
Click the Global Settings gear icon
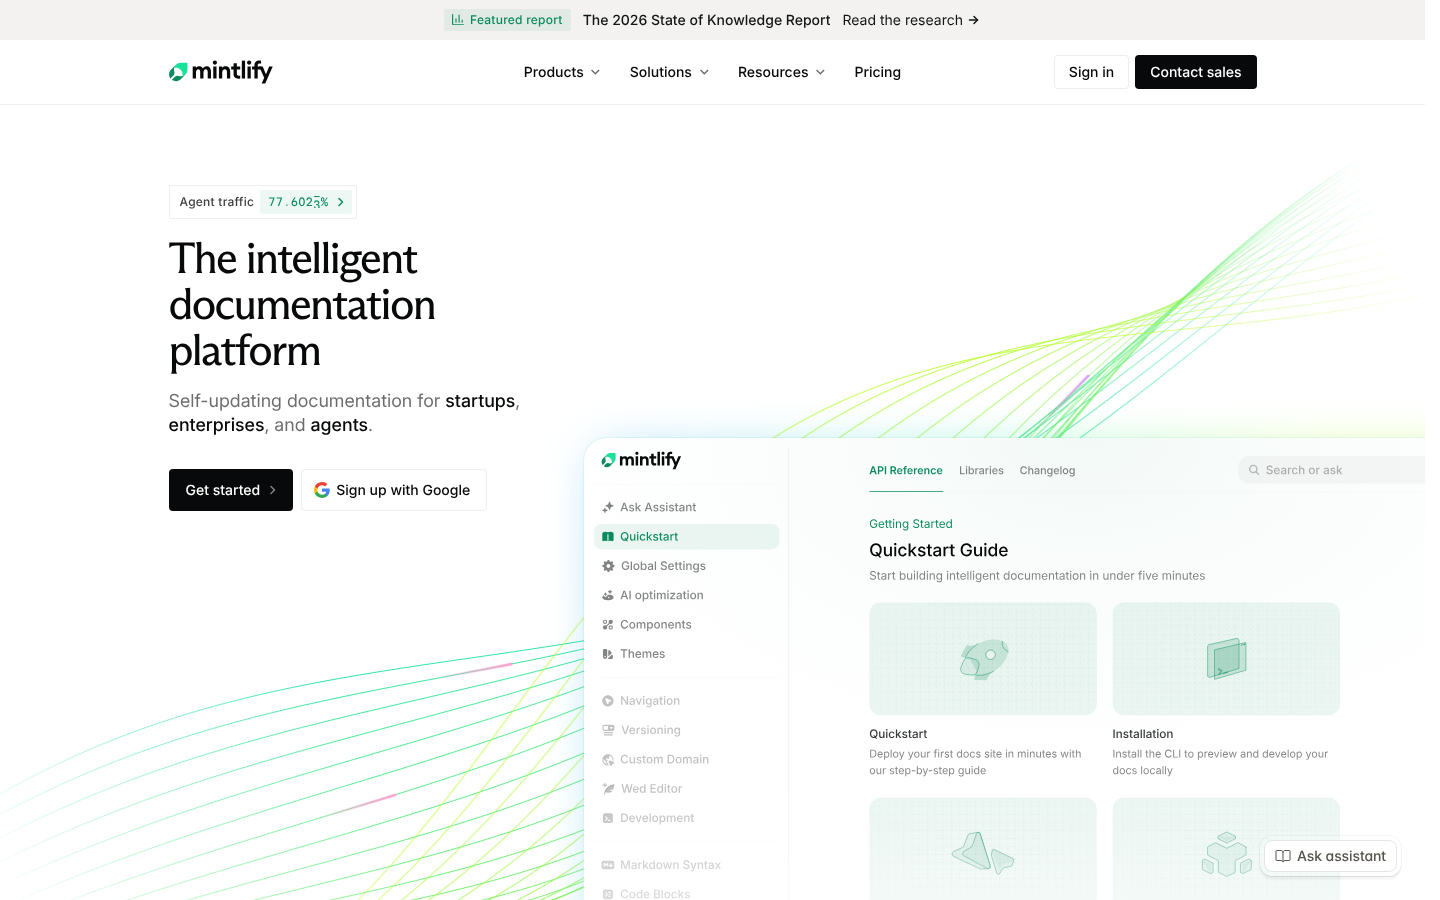tap(608, 566)
